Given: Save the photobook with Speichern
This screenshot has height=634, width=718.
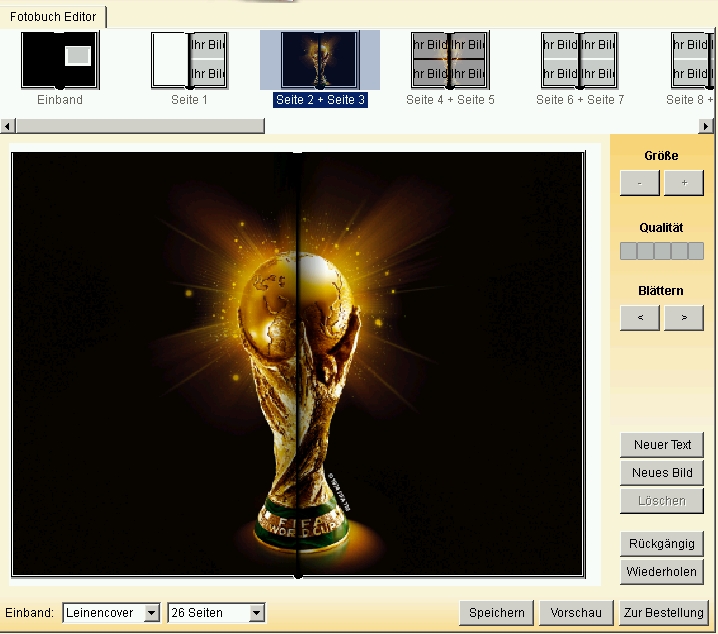Looking at the screenshot, I should coord(496,613).
